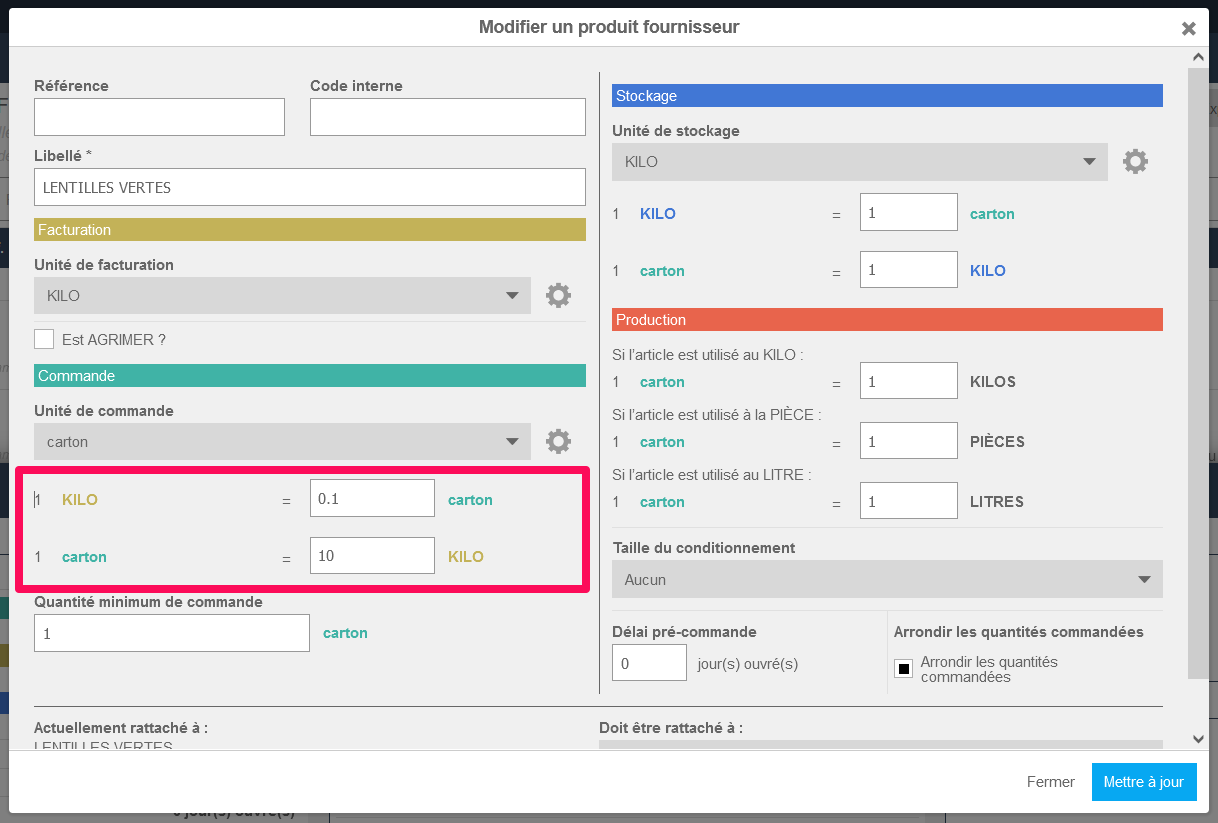Click the carton to KILO field showing 10
Screen dimensions: 1218x823
pos(372,556)
